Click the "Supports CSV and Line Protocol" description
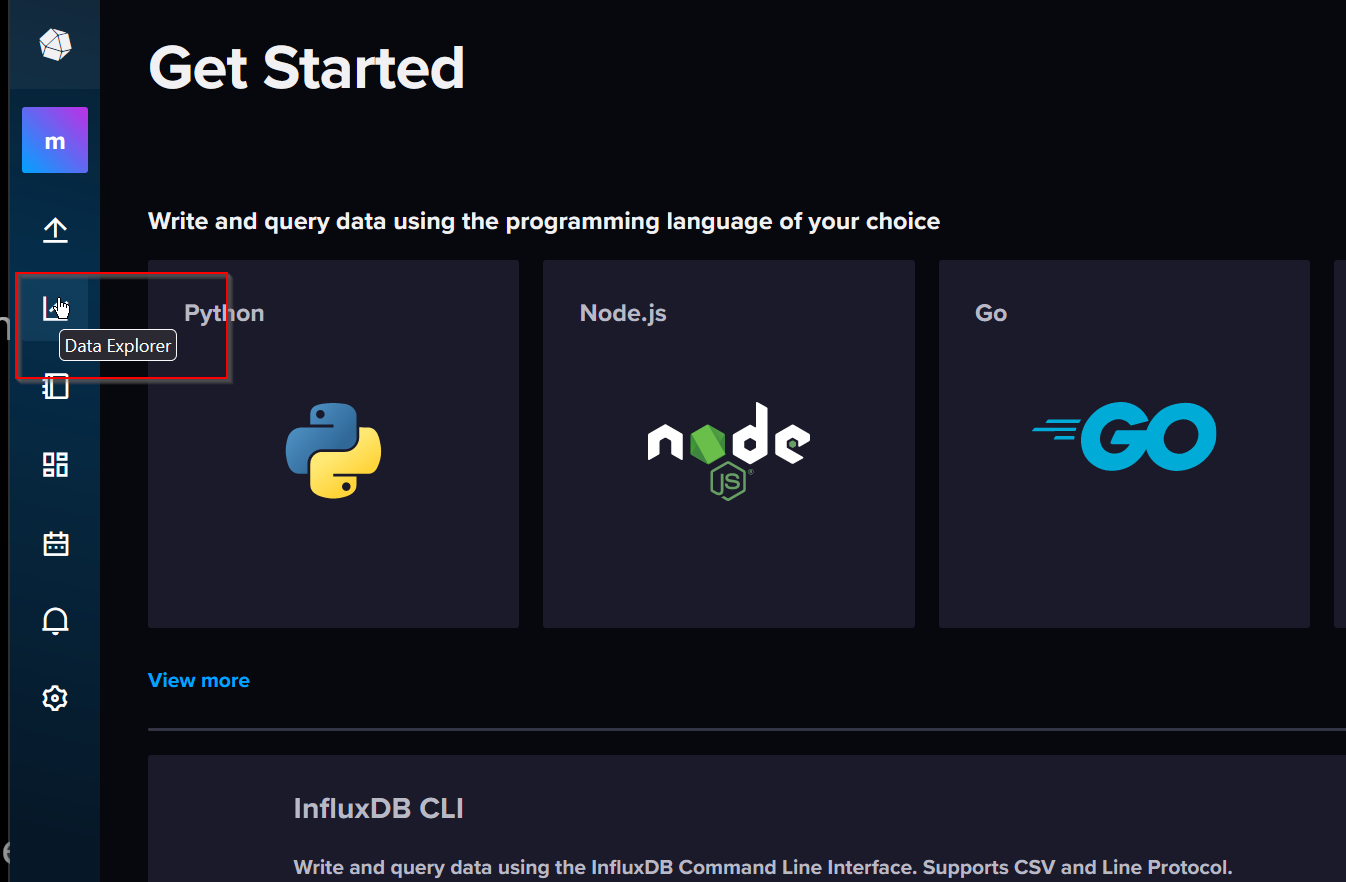This screenshot has width=1346, height=882. (1077, 867)
